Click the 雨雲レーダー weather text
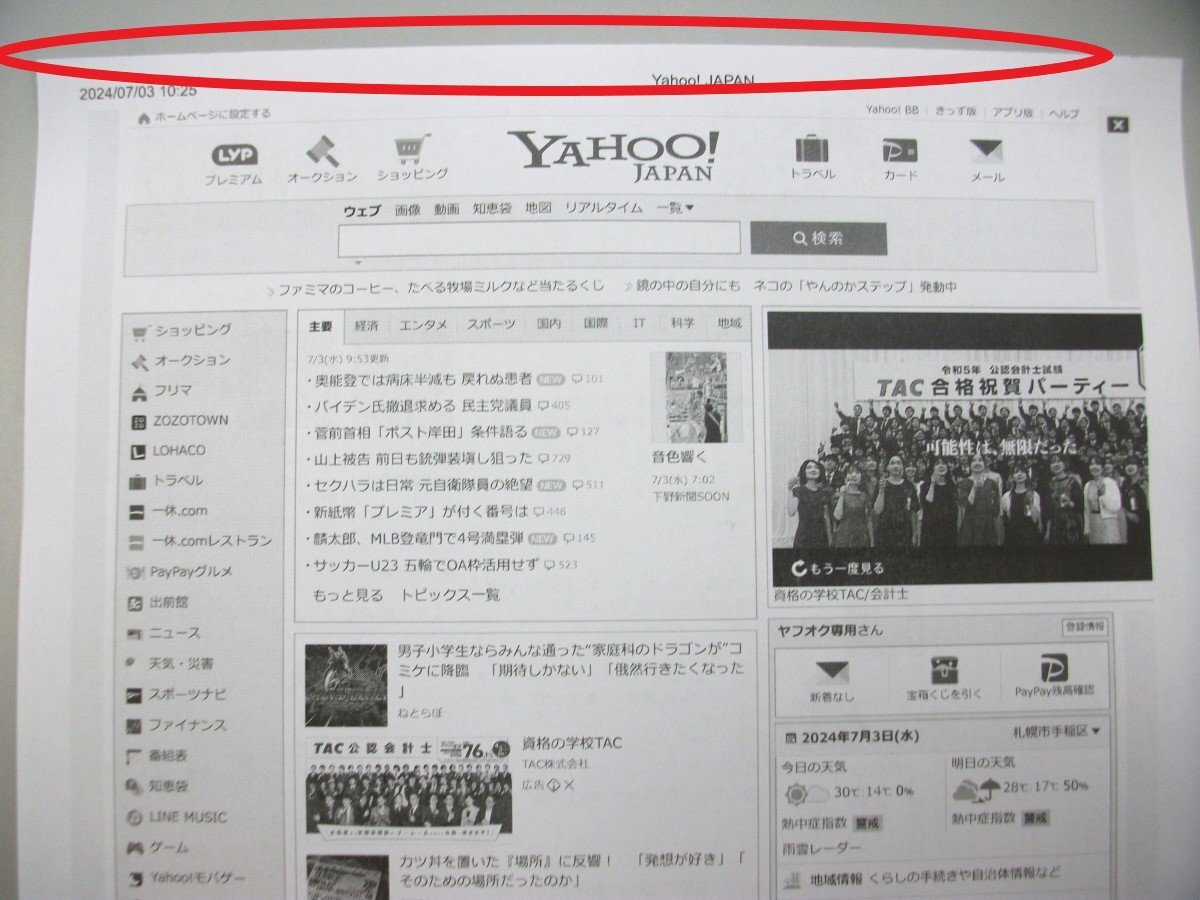 [820, 849]
